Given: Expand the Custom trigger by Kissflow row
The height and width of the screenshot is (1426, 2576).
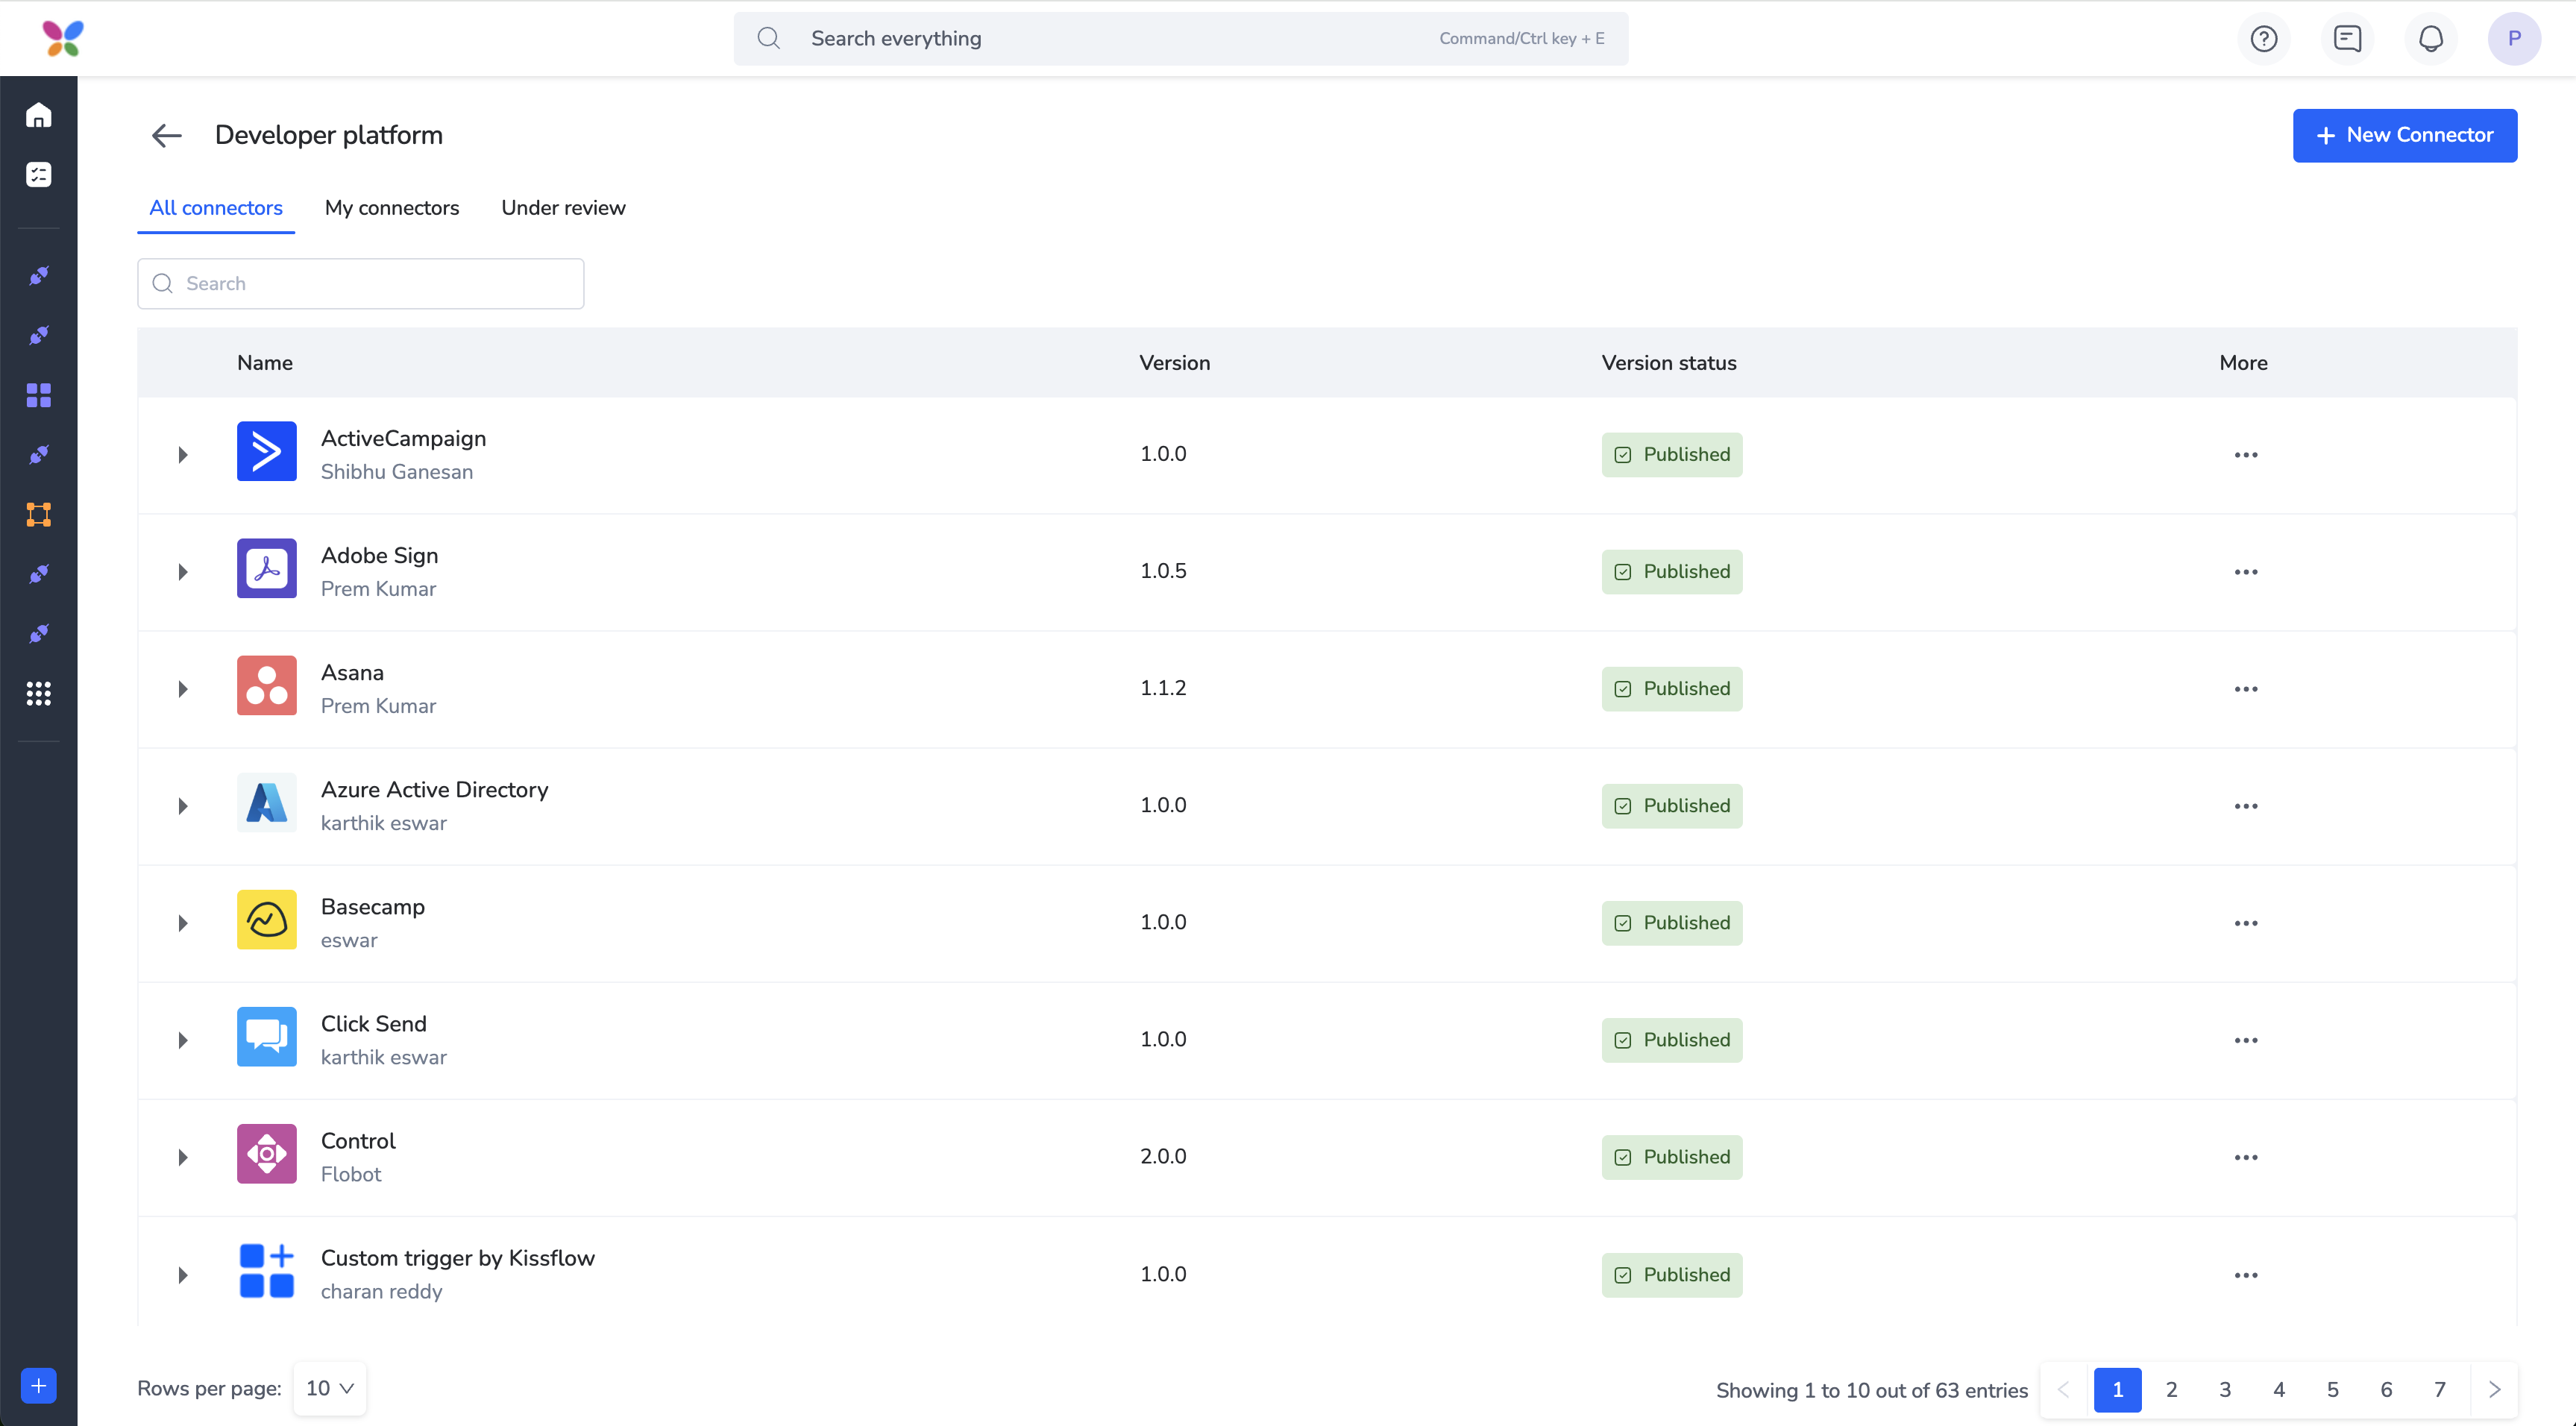Looking at the screenshot, I should (183, 1275).
